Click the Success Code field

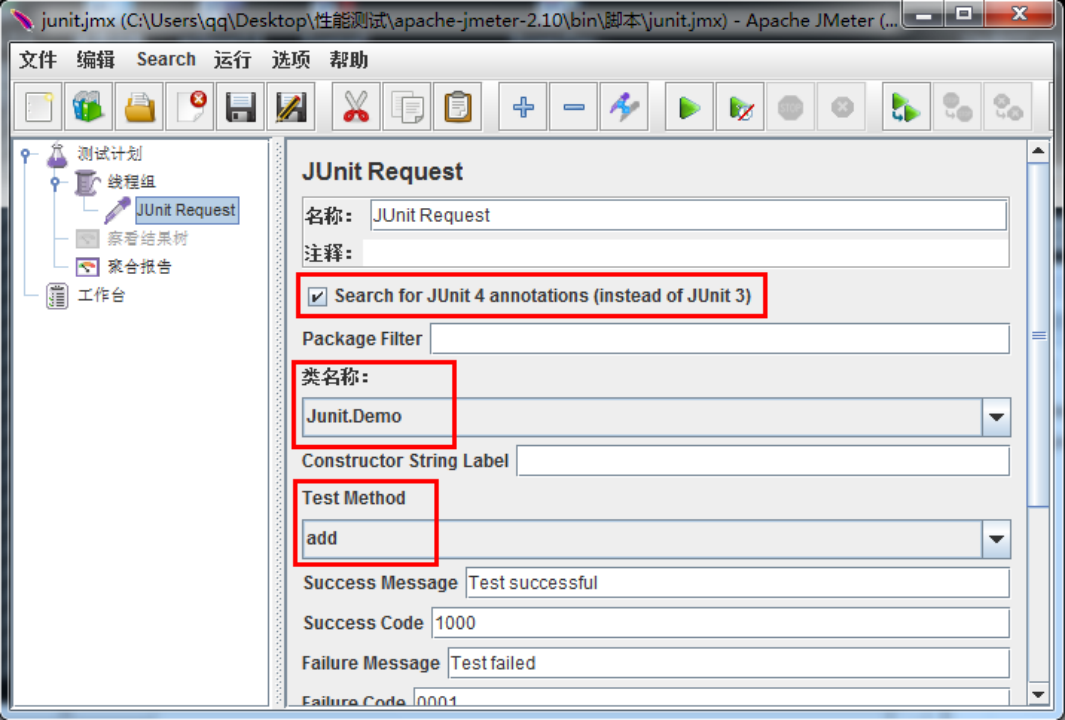click(x=720, y=623)
